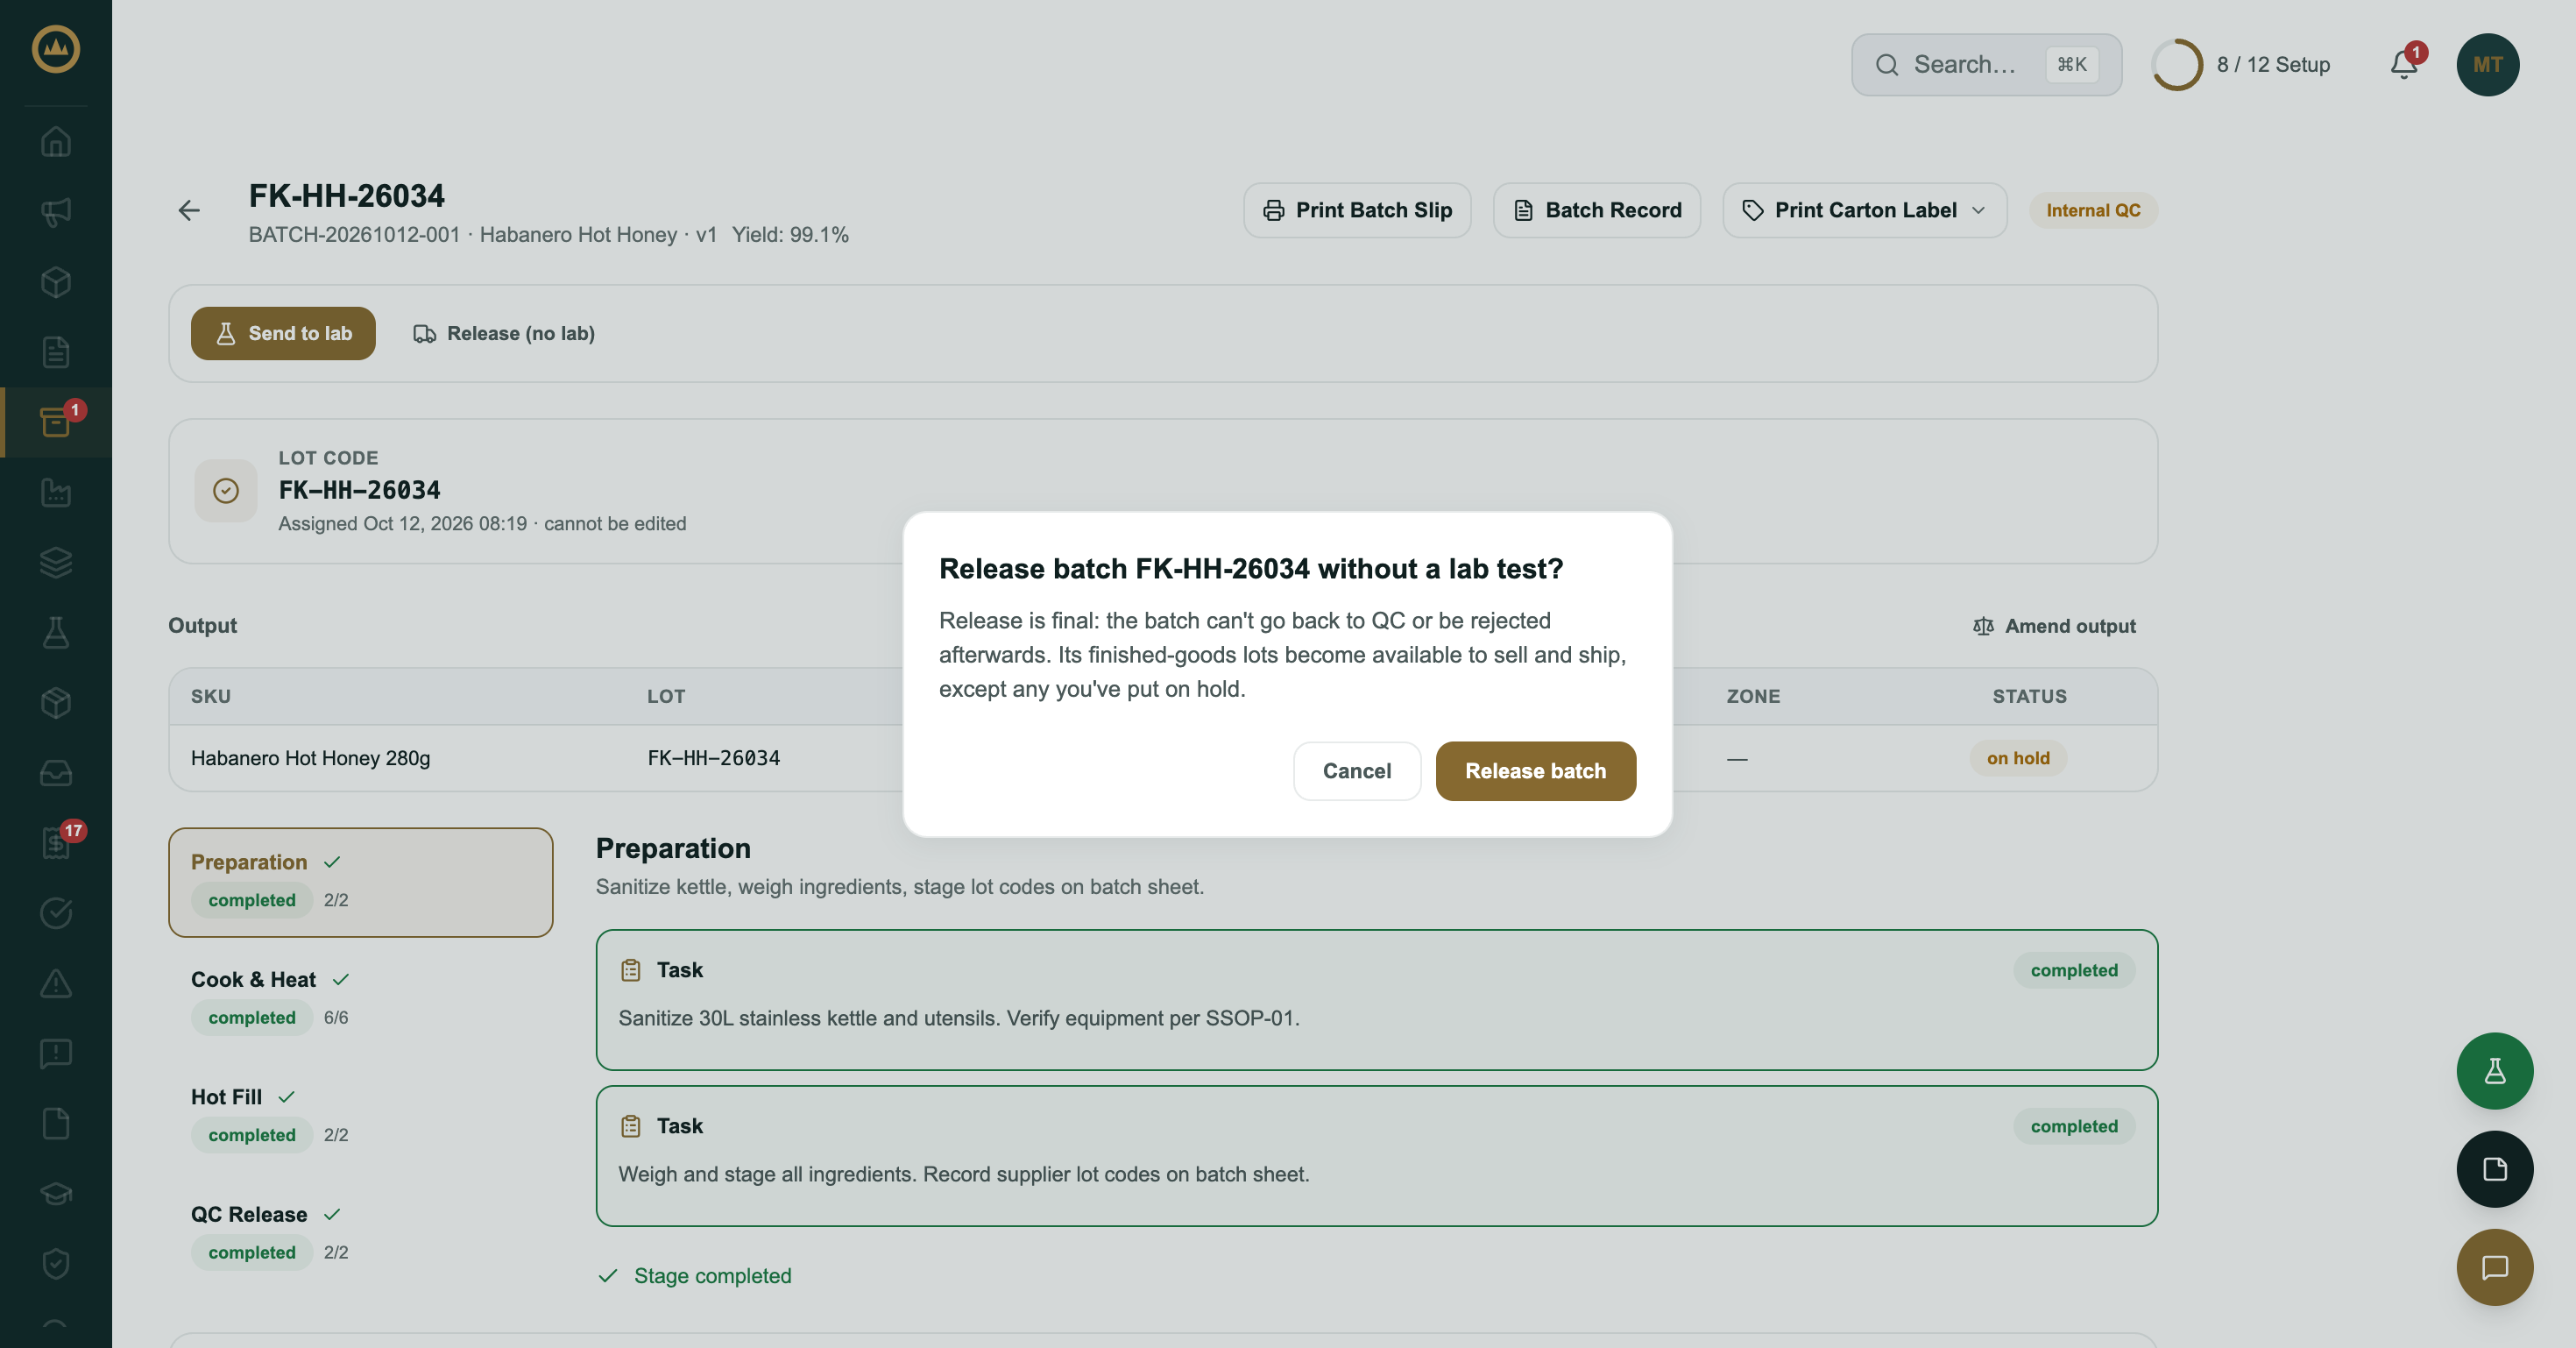Open the factory icon in sidebar

click(x=56, y=492)
